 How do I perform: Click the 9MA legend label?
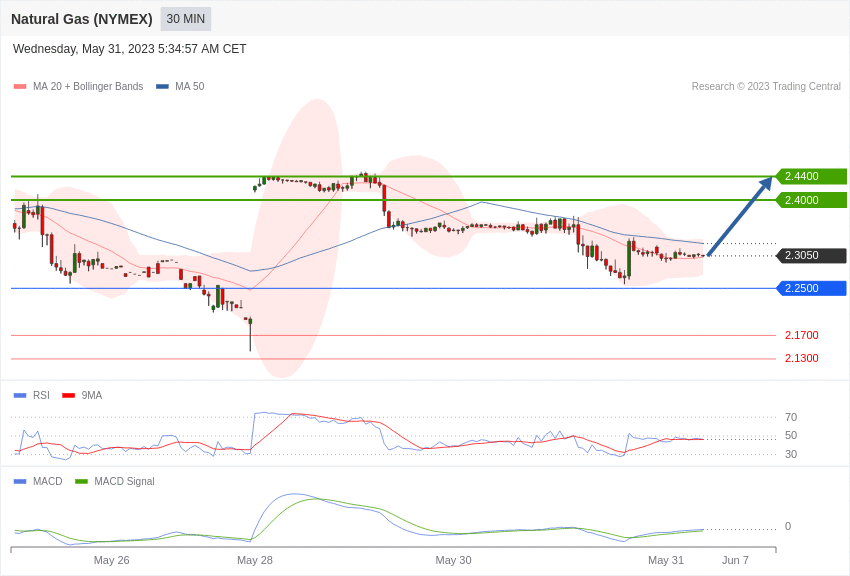click(x=92, y=396)
